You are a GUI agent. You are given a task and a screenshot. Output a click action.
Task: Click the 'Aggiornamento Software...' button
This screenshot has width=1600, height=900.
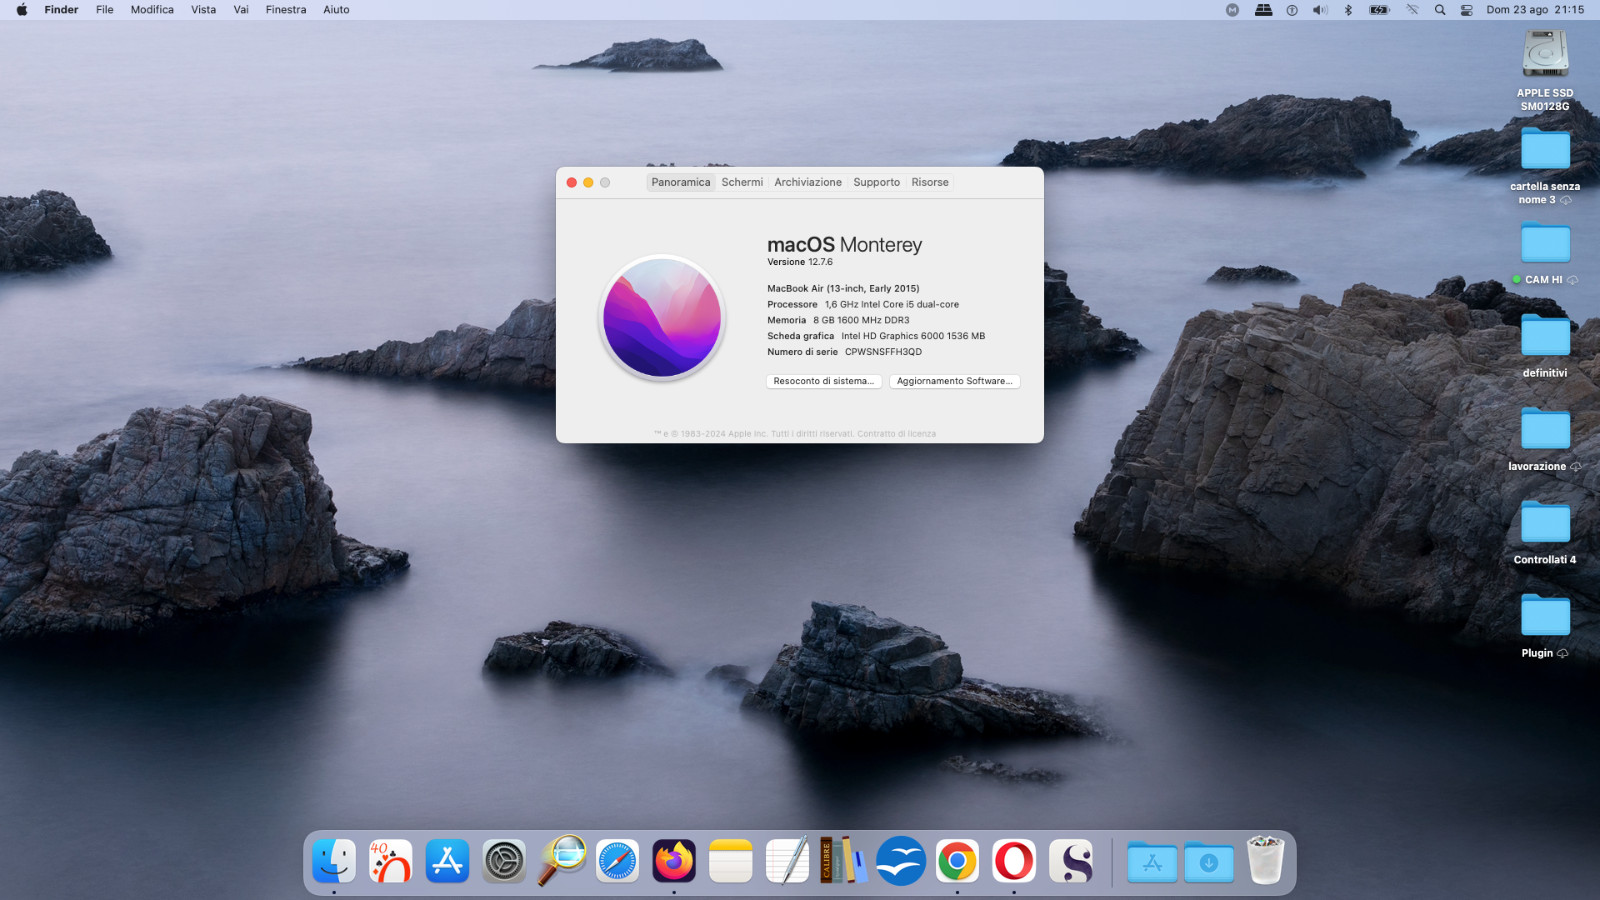[x=955, y=381]
